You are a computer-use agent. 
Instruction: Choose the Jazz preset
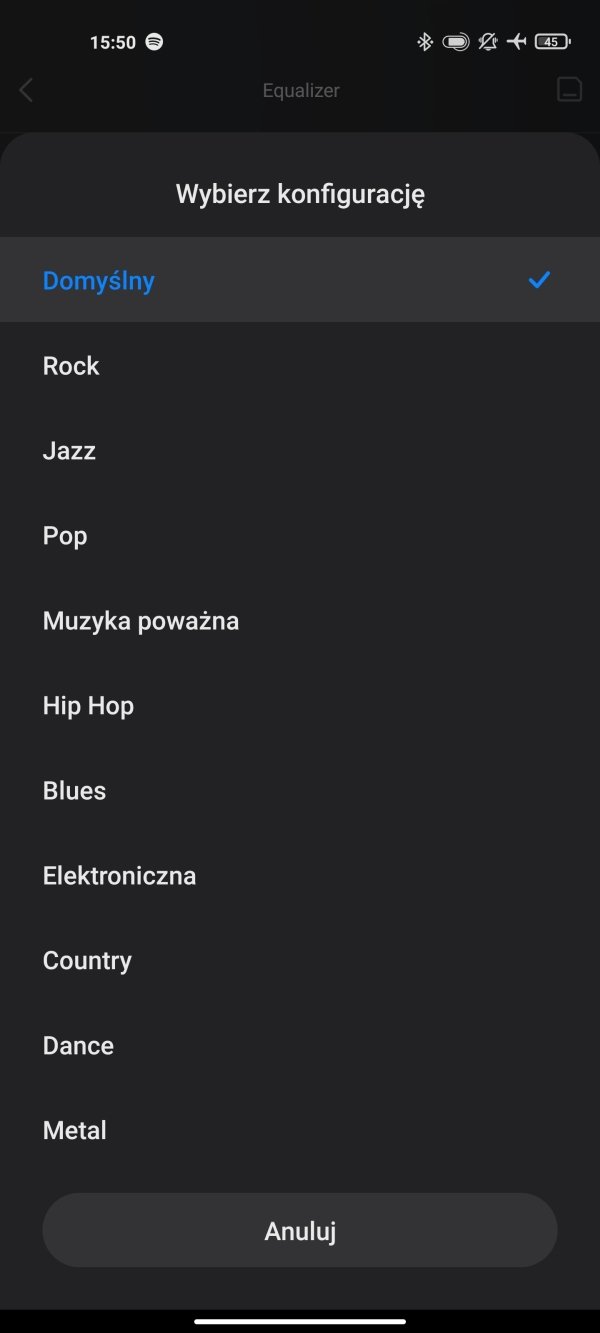click(300, 450)
